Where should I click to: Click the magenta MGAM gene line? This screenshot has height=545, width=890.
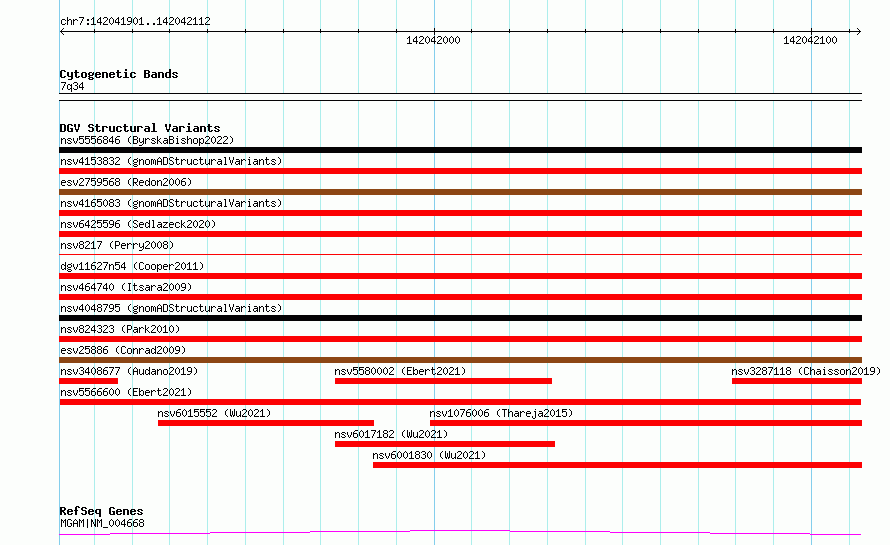point(460,533)
